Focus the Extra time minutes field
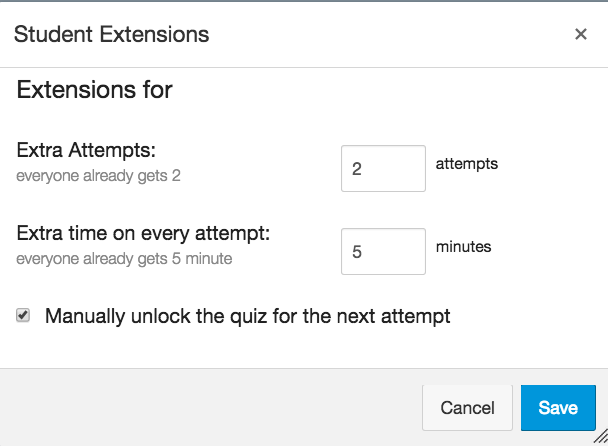The width and height of the screenshot is (608, 446). pos(383,252)
